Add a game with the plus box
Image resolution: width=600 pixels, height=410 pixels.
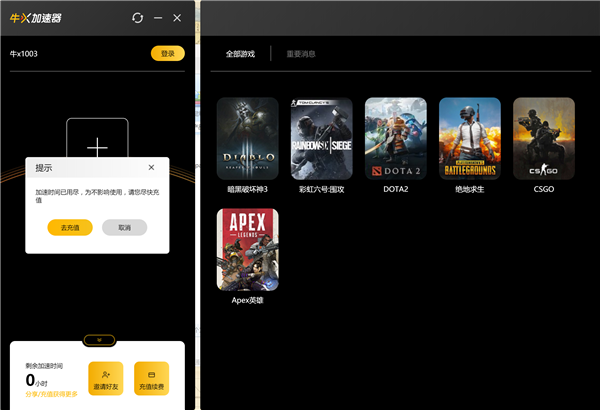click(x=97, y=138)
